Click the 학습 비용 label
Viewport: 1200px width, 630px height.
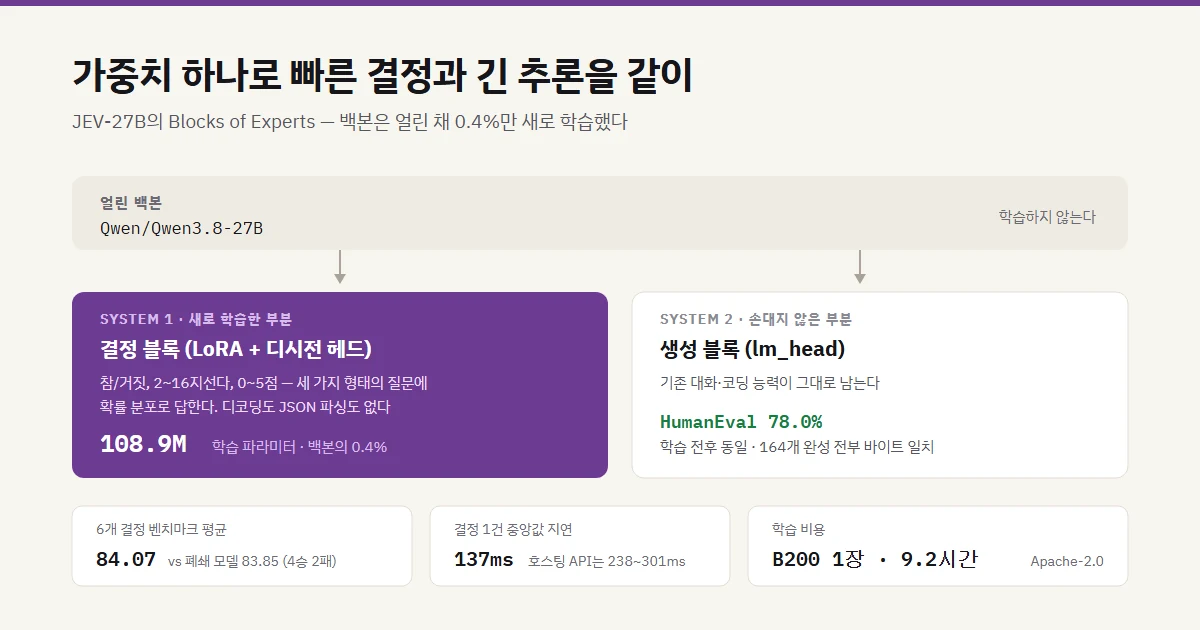tap(799, 529)
